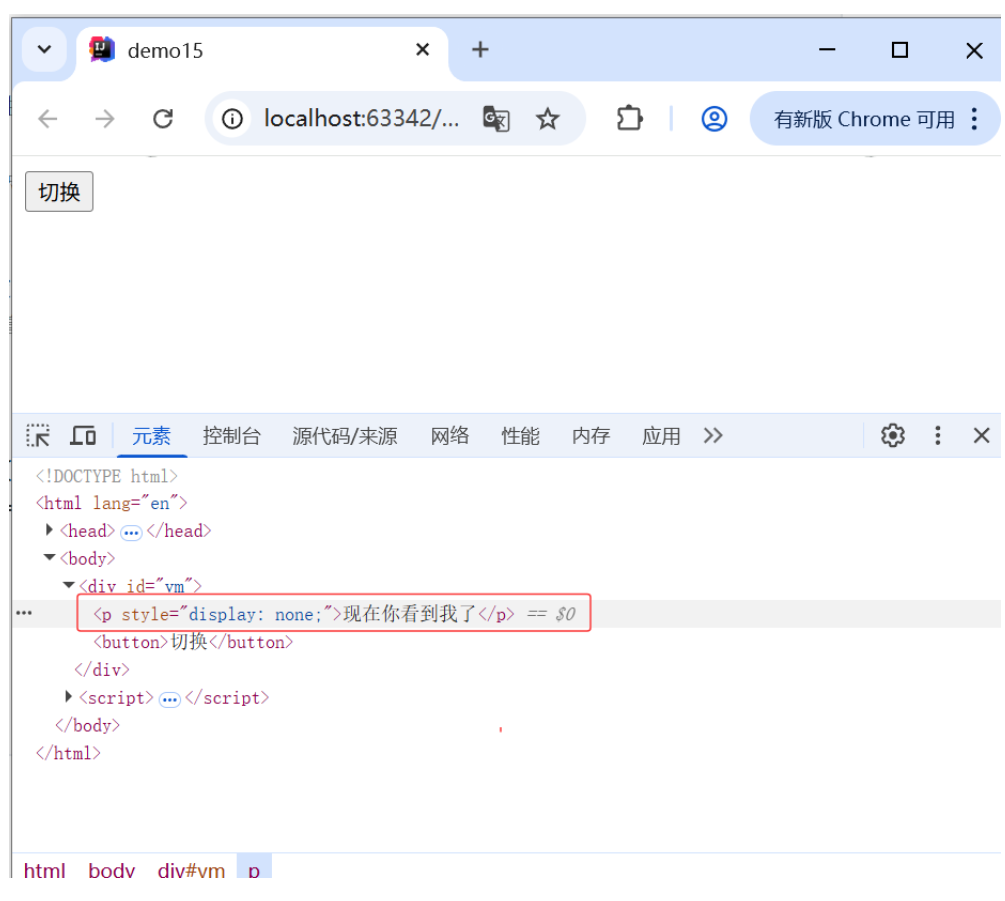Minimize the Chrome window
Screen dimensions: 1005x901
click(x=827, y=49)
